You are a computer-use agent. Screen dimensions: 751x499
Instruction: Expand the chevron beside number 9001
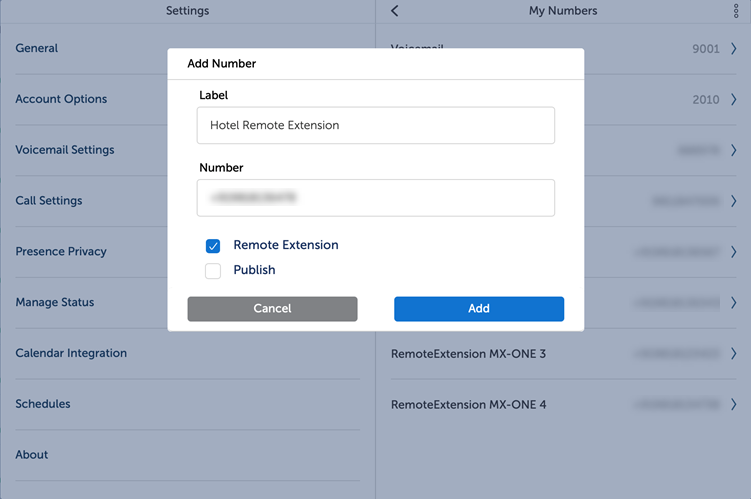click(733, 48)
